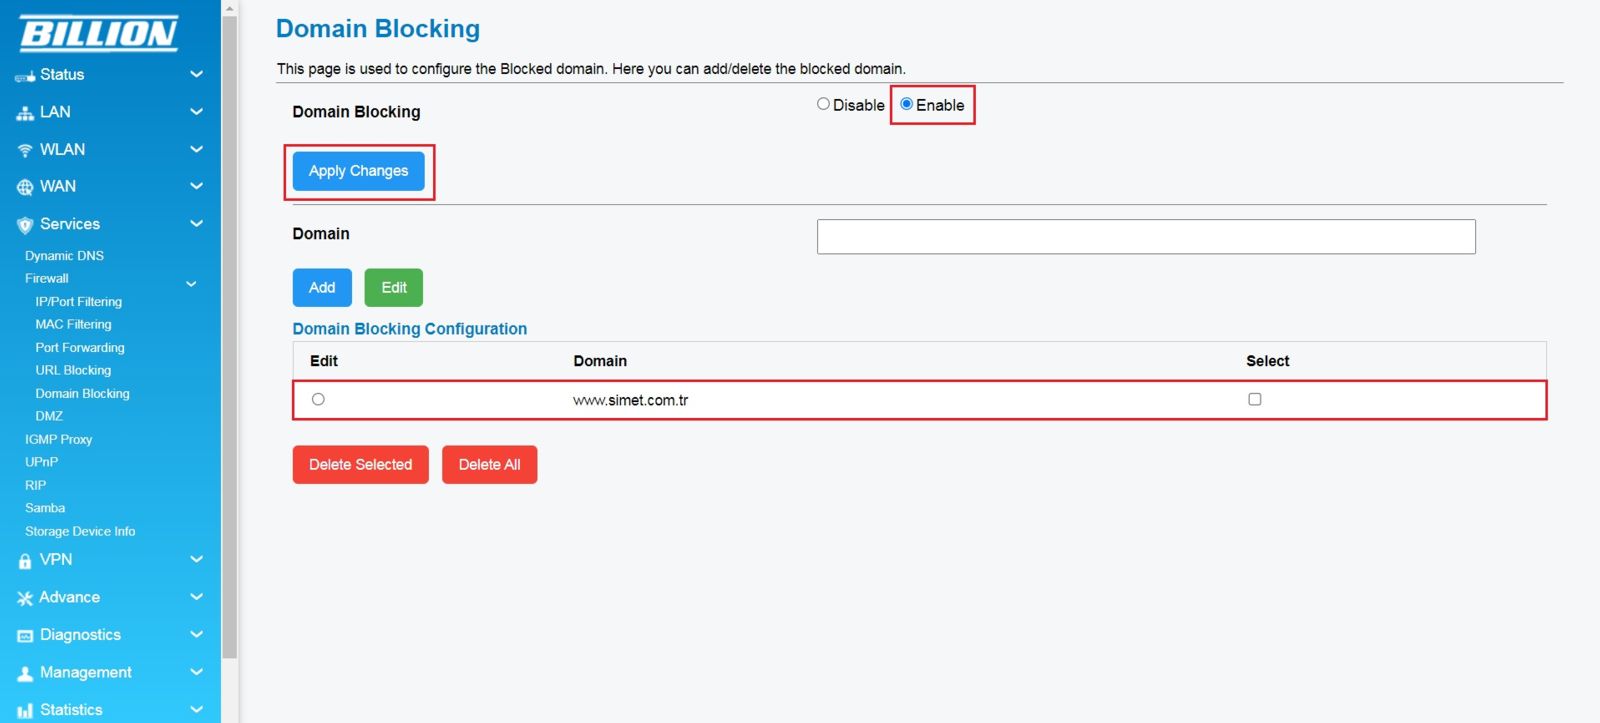The image size is (1600, 723).
Task: Click the LAN network icon
Action: tap(25, 113)
